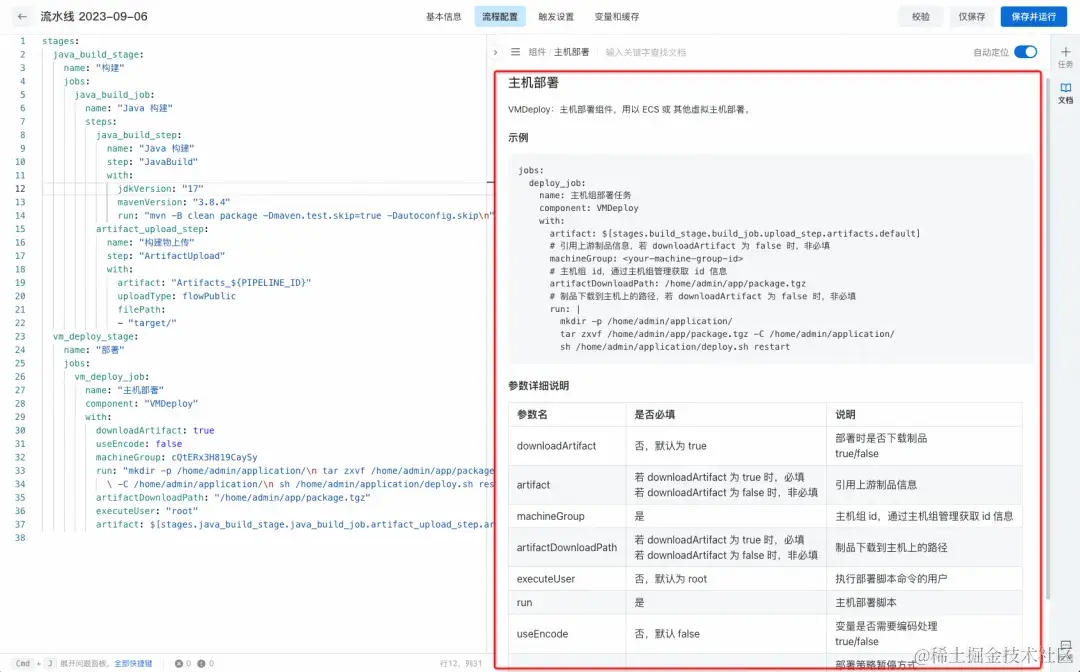Click the executeUser: "root" line

[x=147, y=511]
